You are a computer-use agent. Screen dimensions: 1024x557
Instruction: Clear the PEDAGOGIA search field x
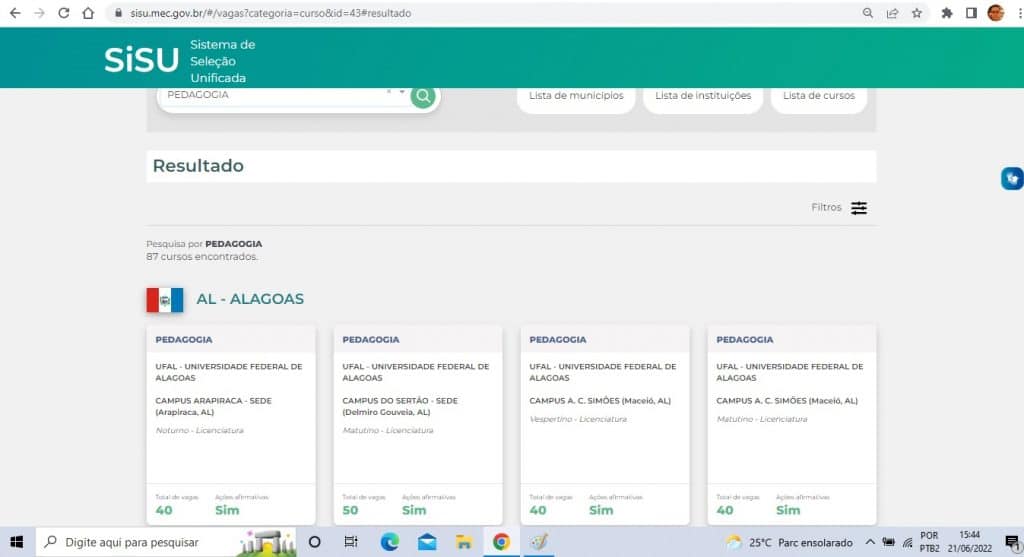(389, 92)
